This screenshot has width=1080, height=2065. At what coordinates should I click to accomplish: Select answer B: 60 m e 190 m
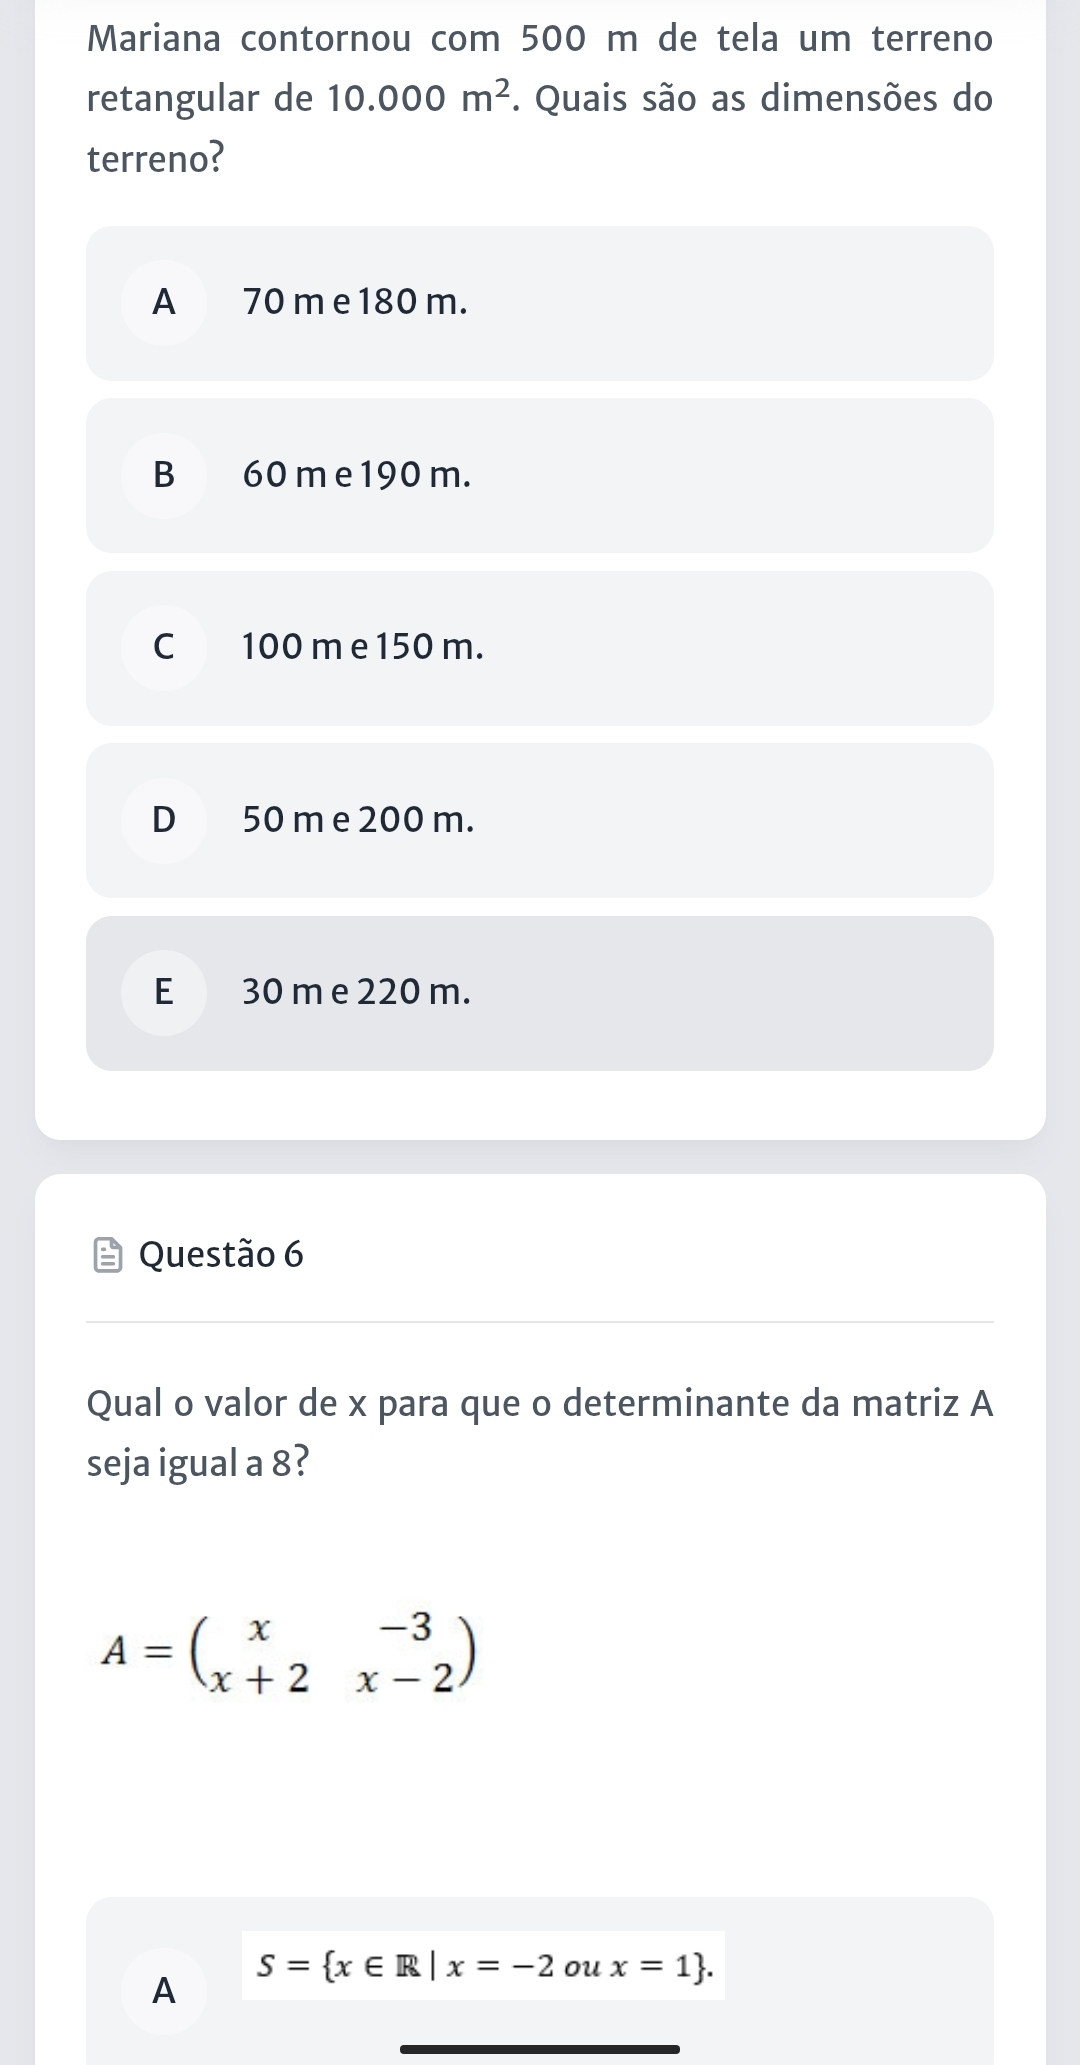point(540,476)
